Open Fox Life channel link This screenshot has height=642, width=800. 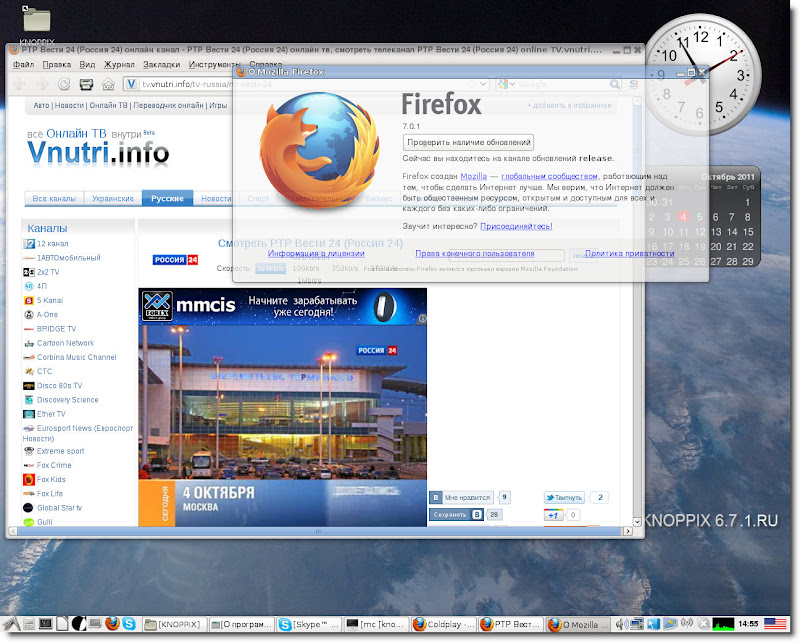pos(49,493)
